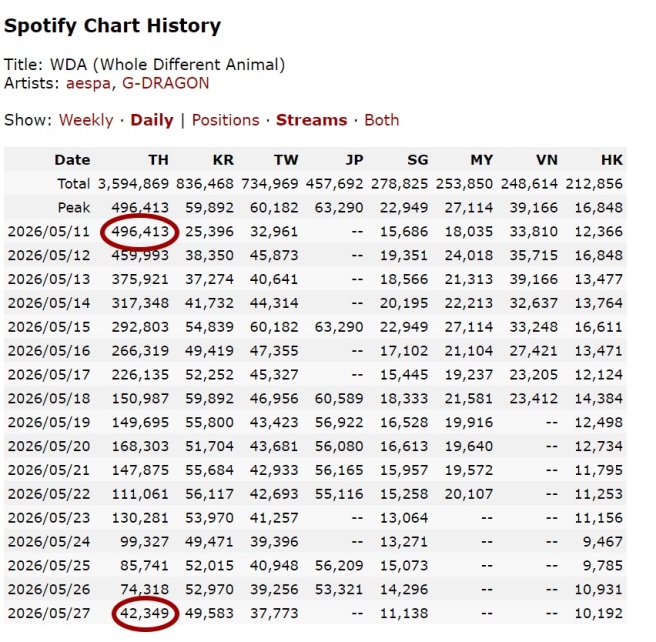Click the date 2026/05/15

coord(49,327)
